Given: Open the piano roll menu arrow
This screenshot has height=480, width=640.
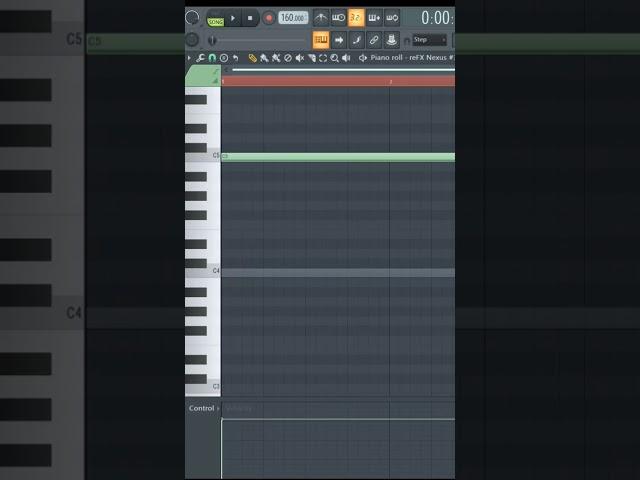Looking at the screenshot, I should [189, 58].
